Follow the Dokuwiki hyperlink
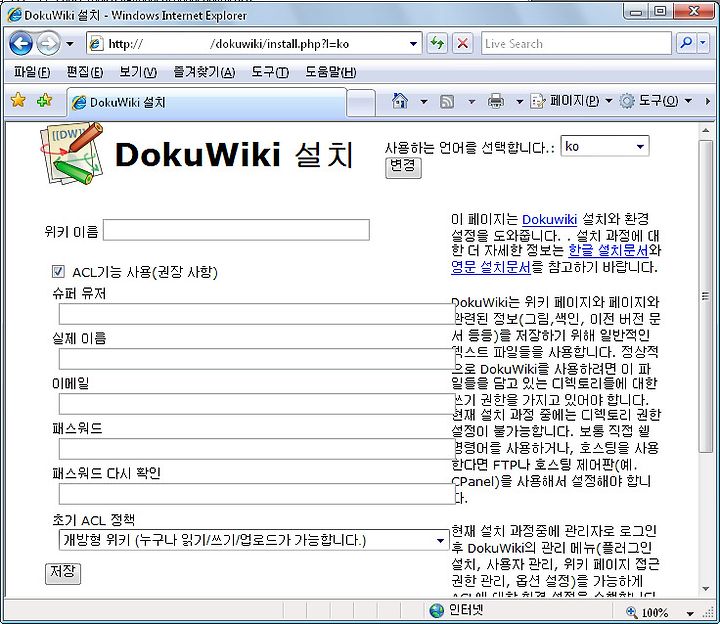The width and height of the screenshot is (720, 624). [549, 219]
